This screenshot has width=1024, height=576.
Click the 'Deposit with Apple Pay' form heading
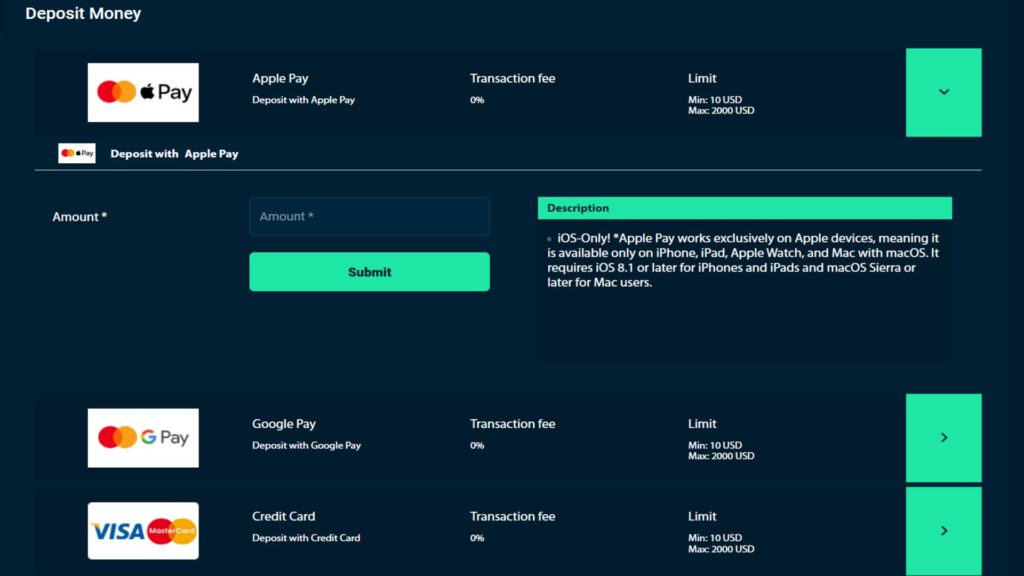pyautogui.click(x=174, y=154)
